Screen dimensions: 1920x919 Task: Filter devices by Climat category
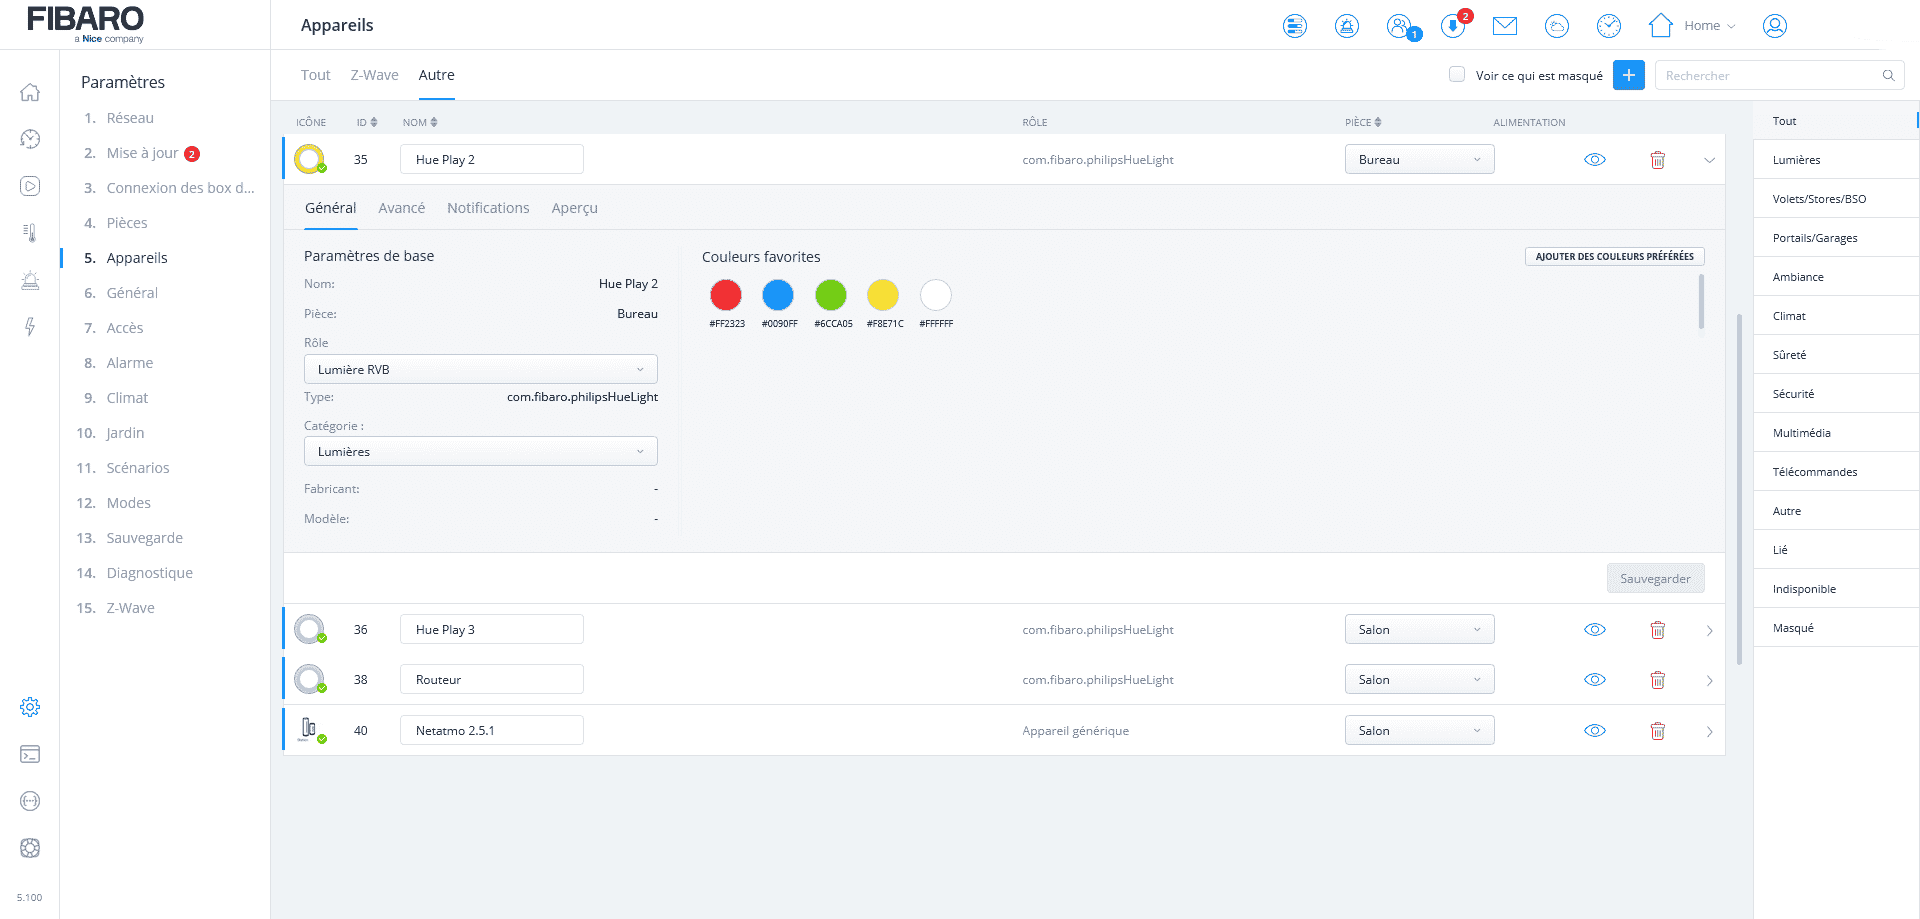tap(1835, 316)
